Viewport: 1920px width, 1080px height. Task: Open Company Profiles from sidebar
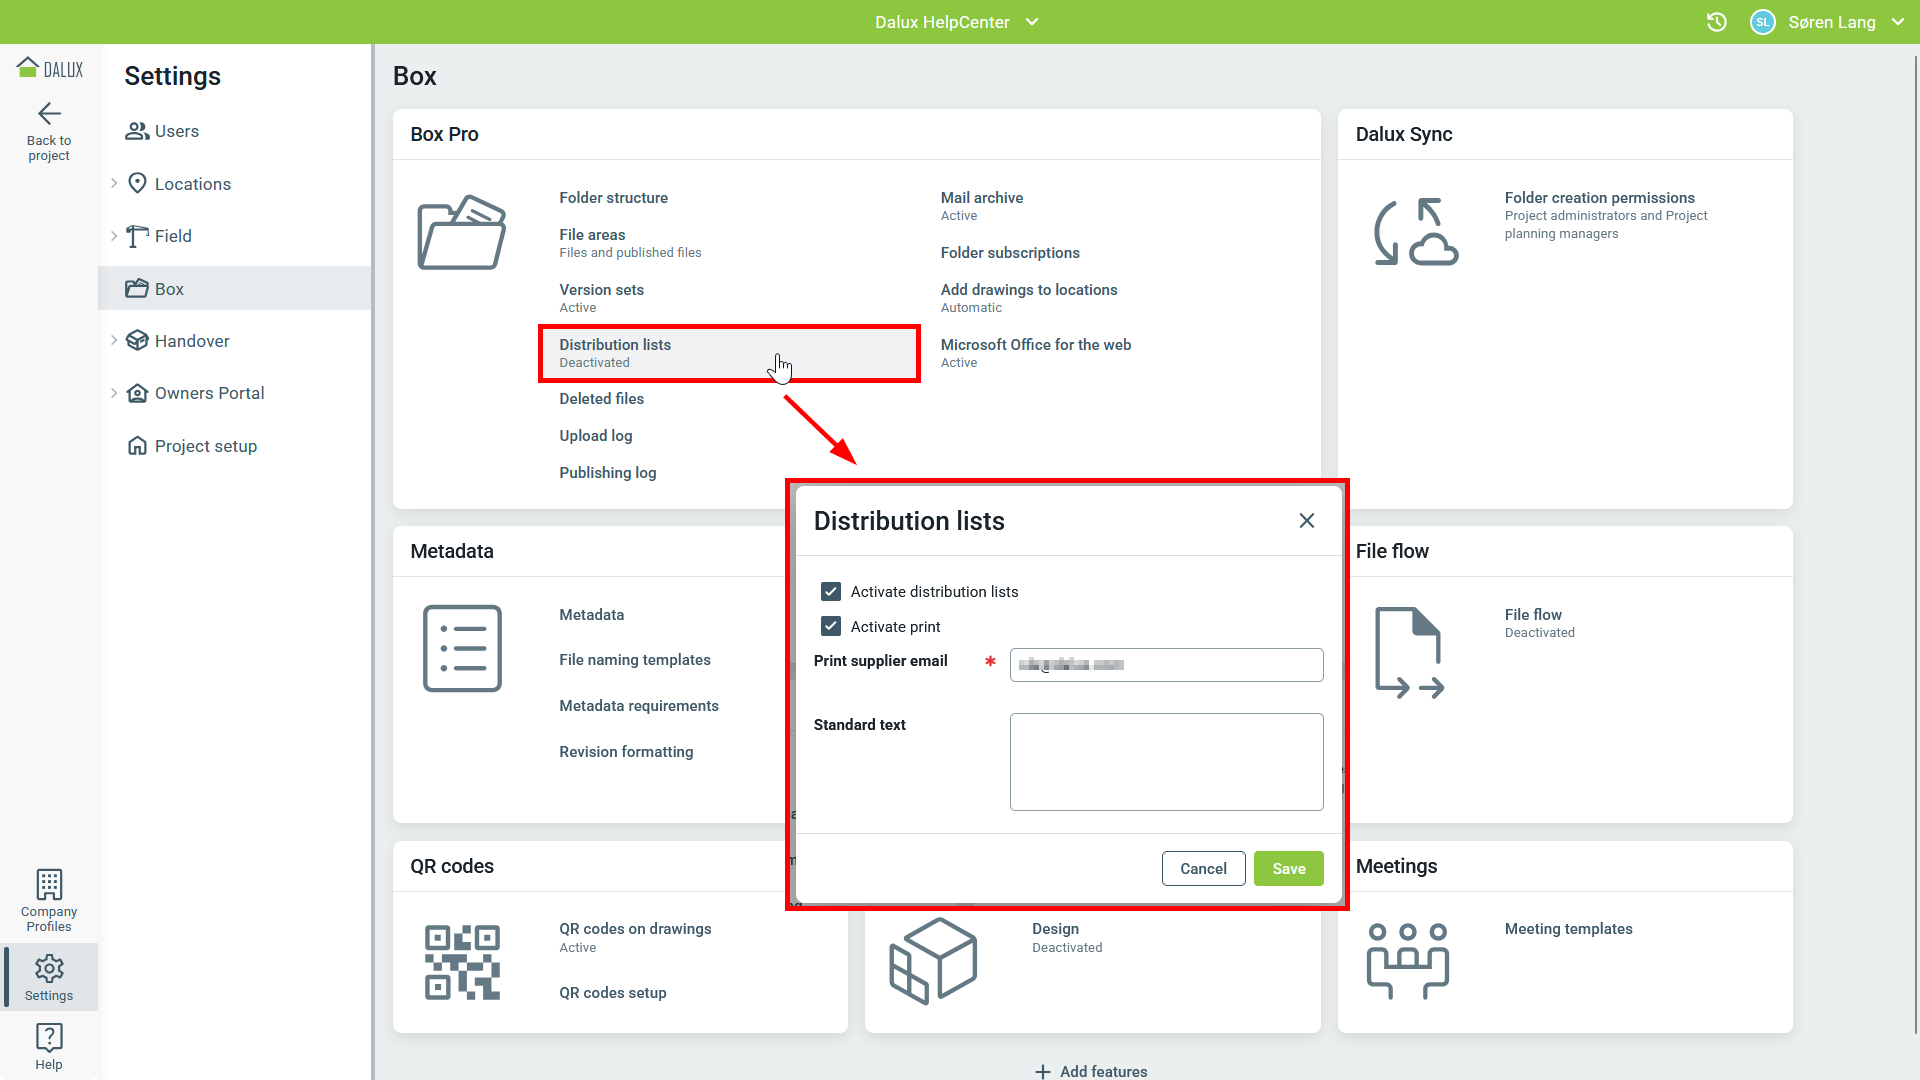click(x=49, y=900)
